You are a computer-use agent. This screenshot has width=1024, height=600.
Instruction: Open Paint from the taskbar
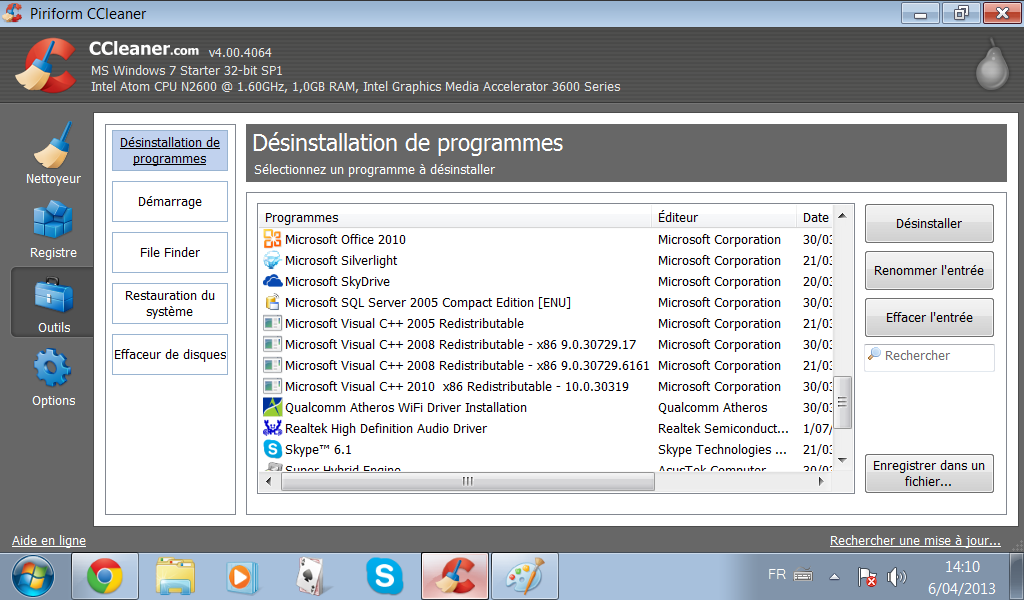point(525,576)
